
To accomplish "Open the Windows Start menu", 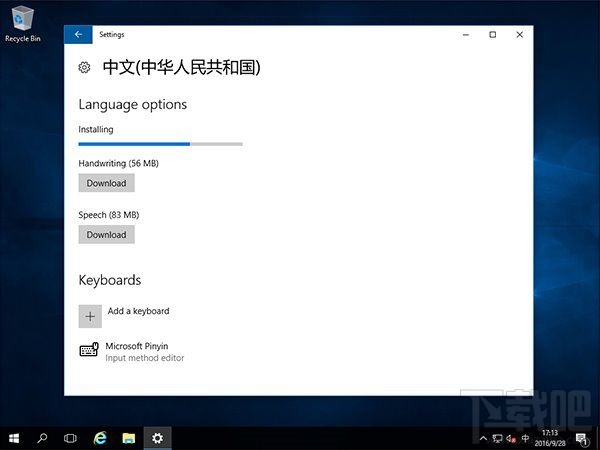I will [x=14, y=438].
